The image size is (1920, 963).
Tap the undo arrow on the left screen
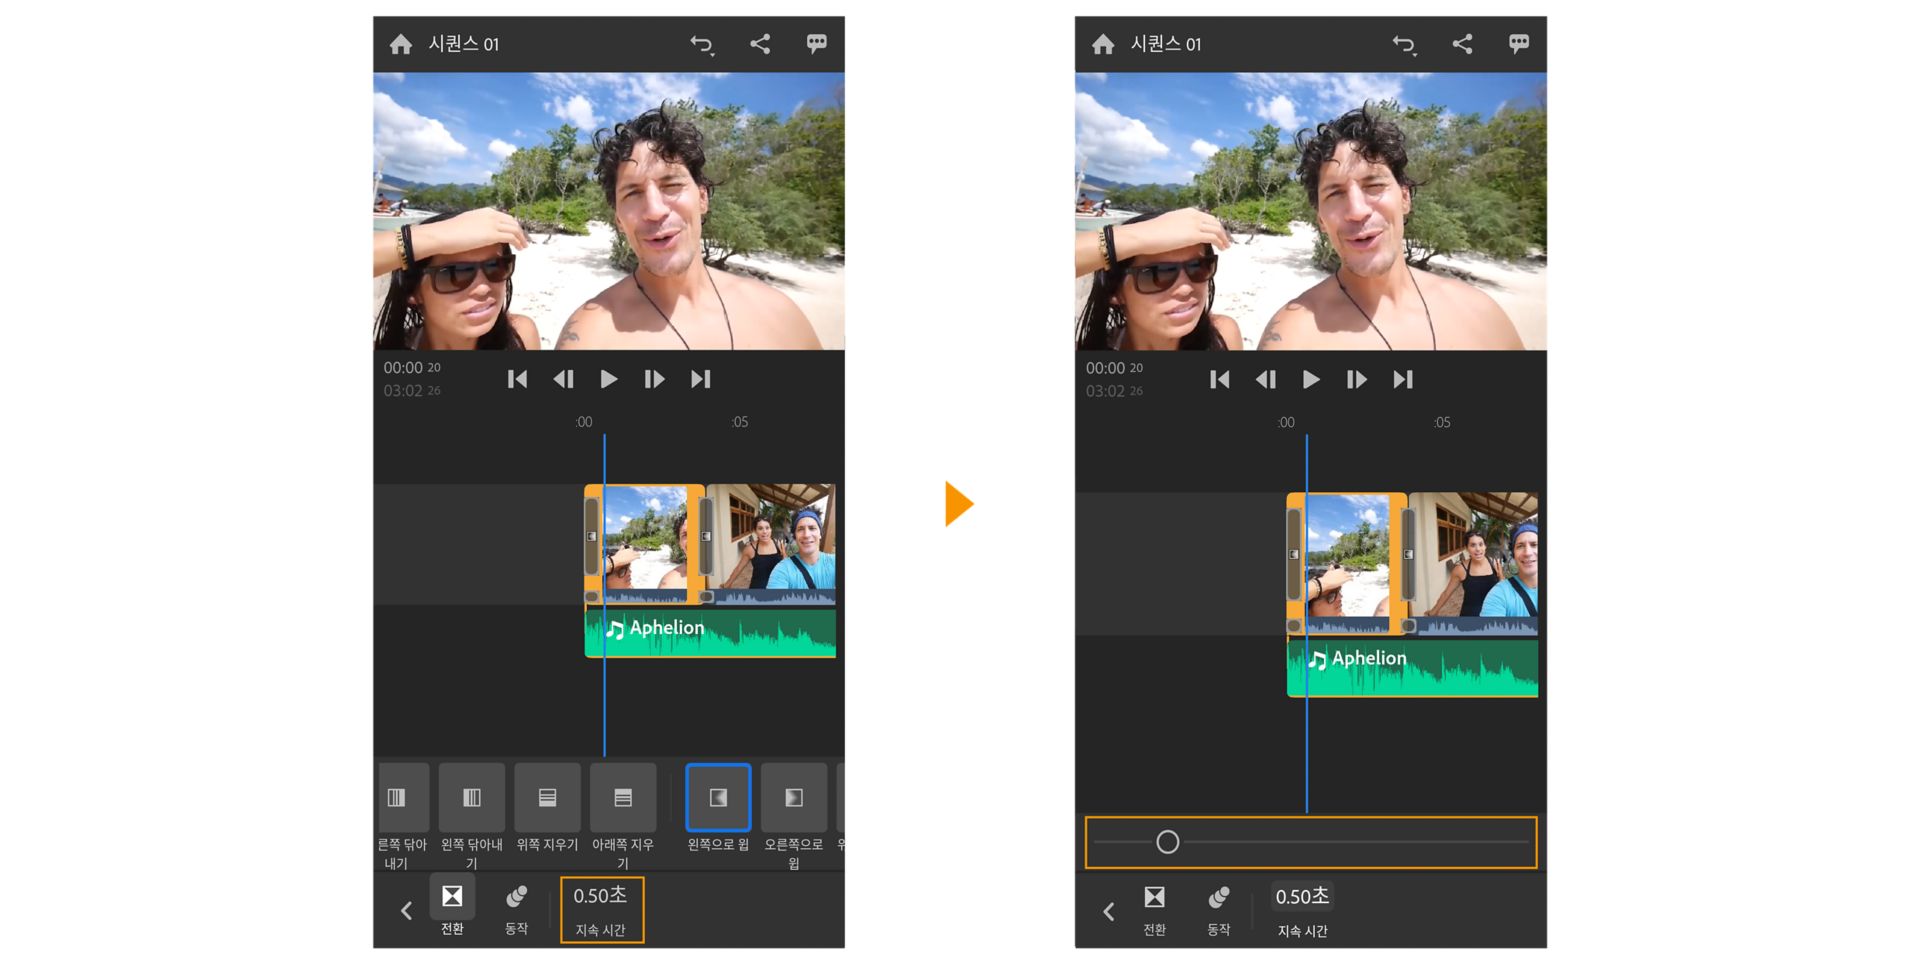click(702, 44)
